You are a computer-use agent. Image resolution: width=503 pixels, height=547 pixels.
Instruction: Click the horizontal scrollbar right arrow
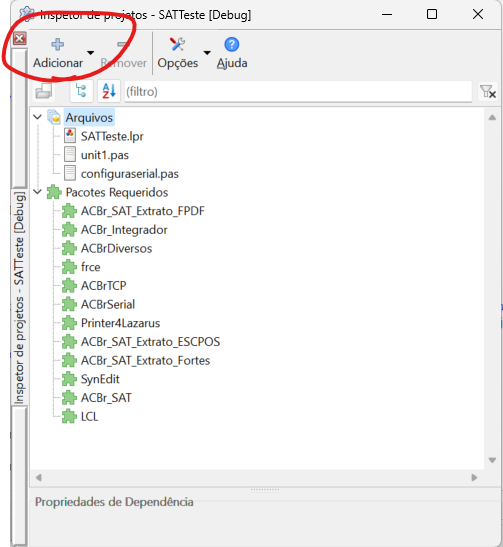pyautogui.click(x=474, y=477)
